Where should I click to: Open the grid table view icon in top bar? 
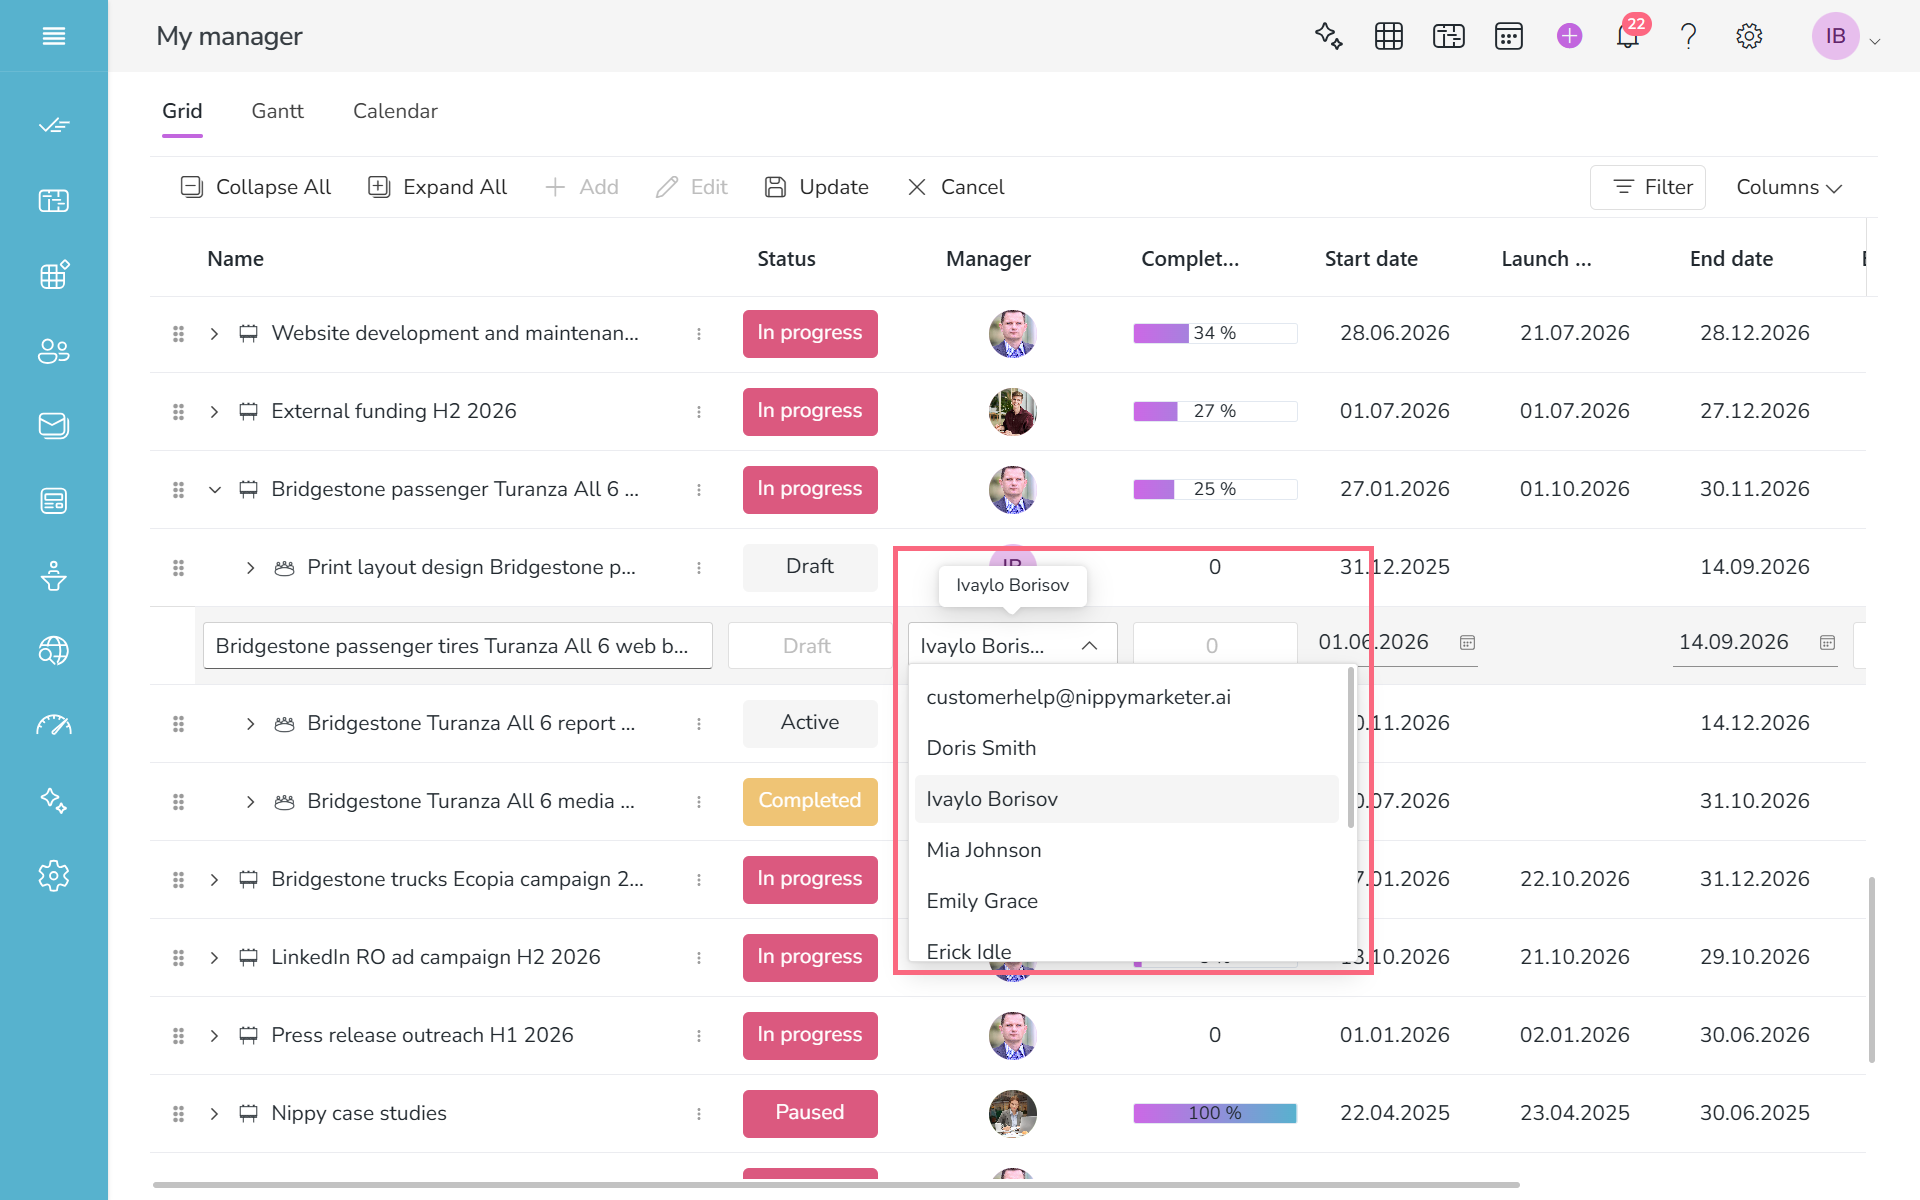tap(1389, 36)
